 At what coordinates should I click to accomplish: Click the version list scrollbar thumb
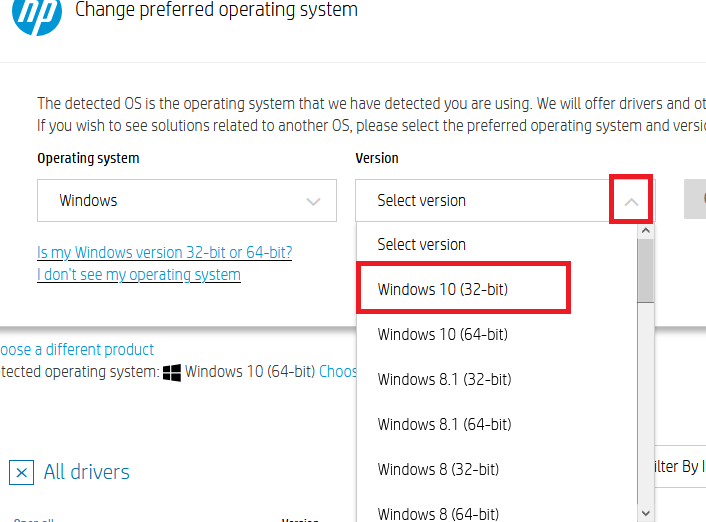tap(646, 271)
